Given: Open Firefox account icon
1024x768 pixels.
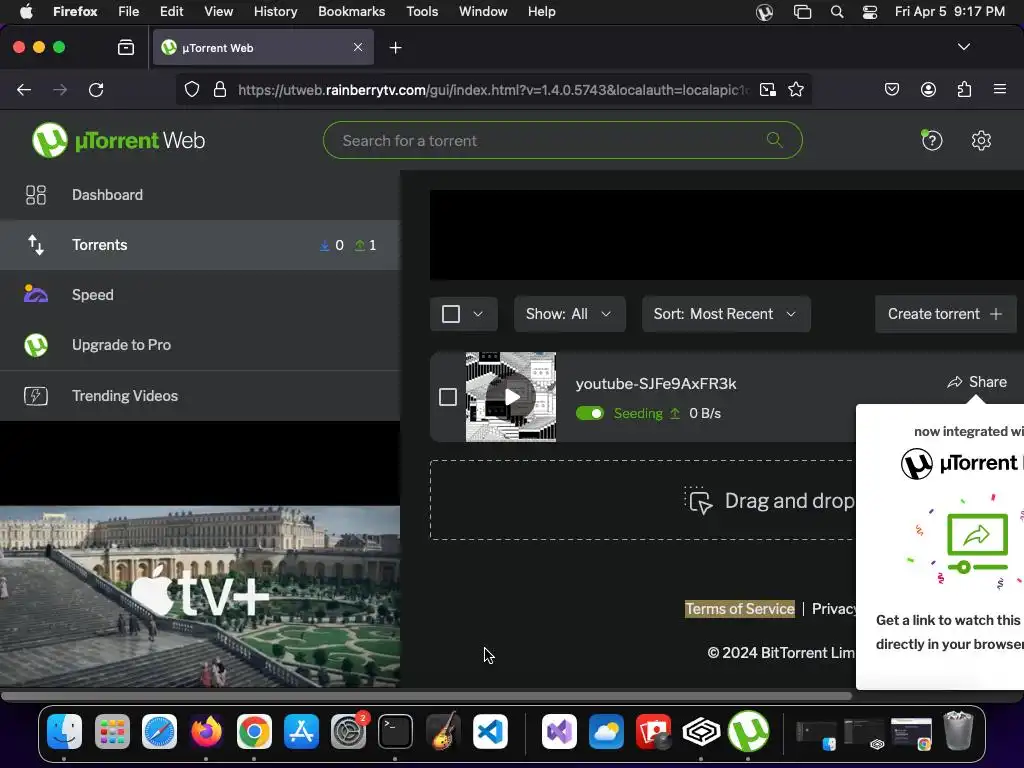Looking at the screenshot, I should tap(928, 89).
